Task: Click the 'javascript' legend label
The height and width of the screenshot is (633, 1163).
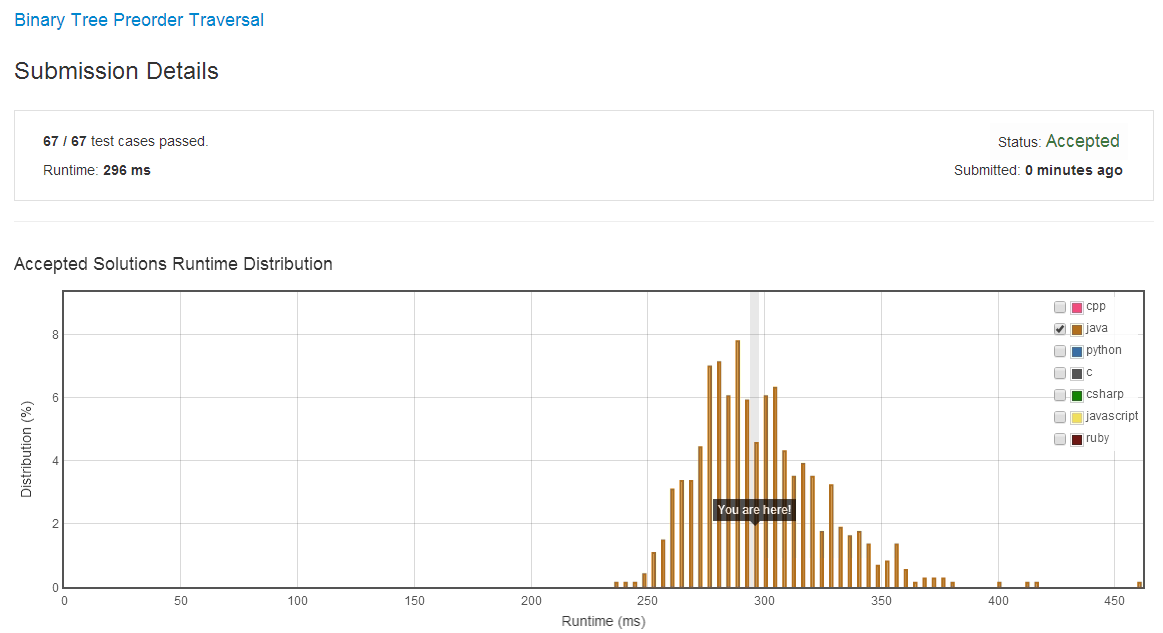Action: tap(1112, 416)
